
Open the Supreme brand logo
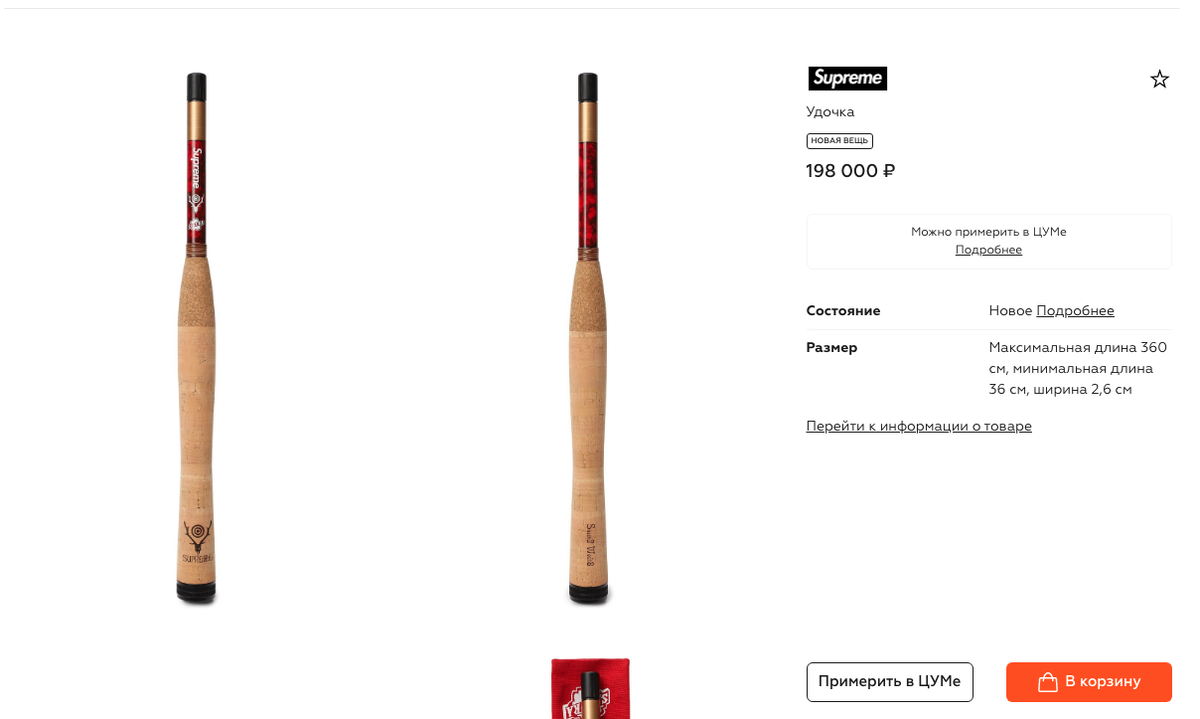click(x=847, y=79)
